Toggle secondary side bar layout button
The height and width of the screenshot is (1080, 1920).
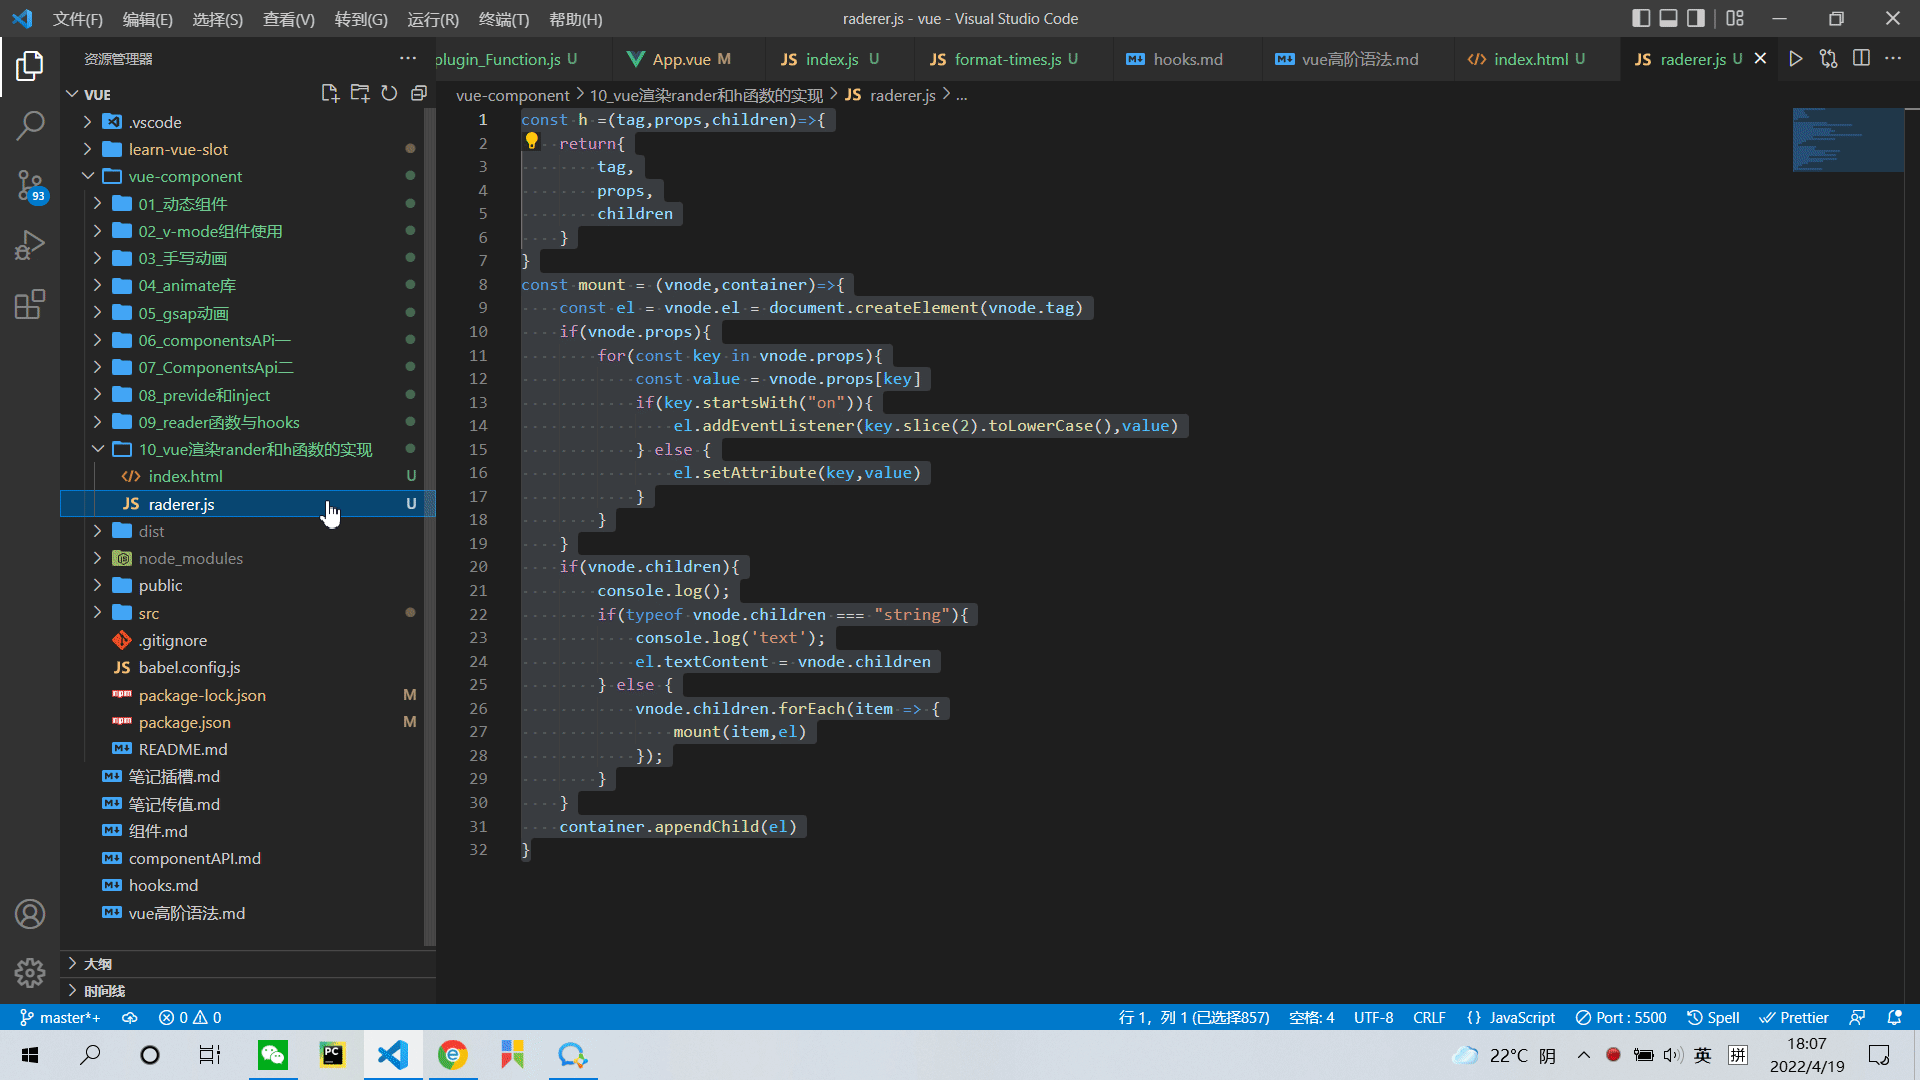tap(1696, 18)
